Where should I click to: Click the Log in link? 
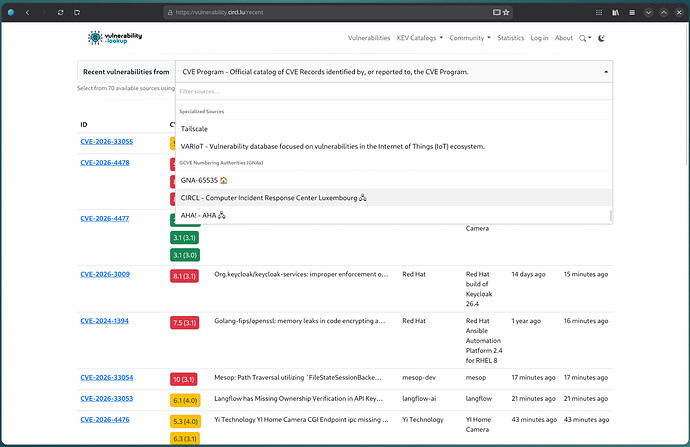(539, 38)
